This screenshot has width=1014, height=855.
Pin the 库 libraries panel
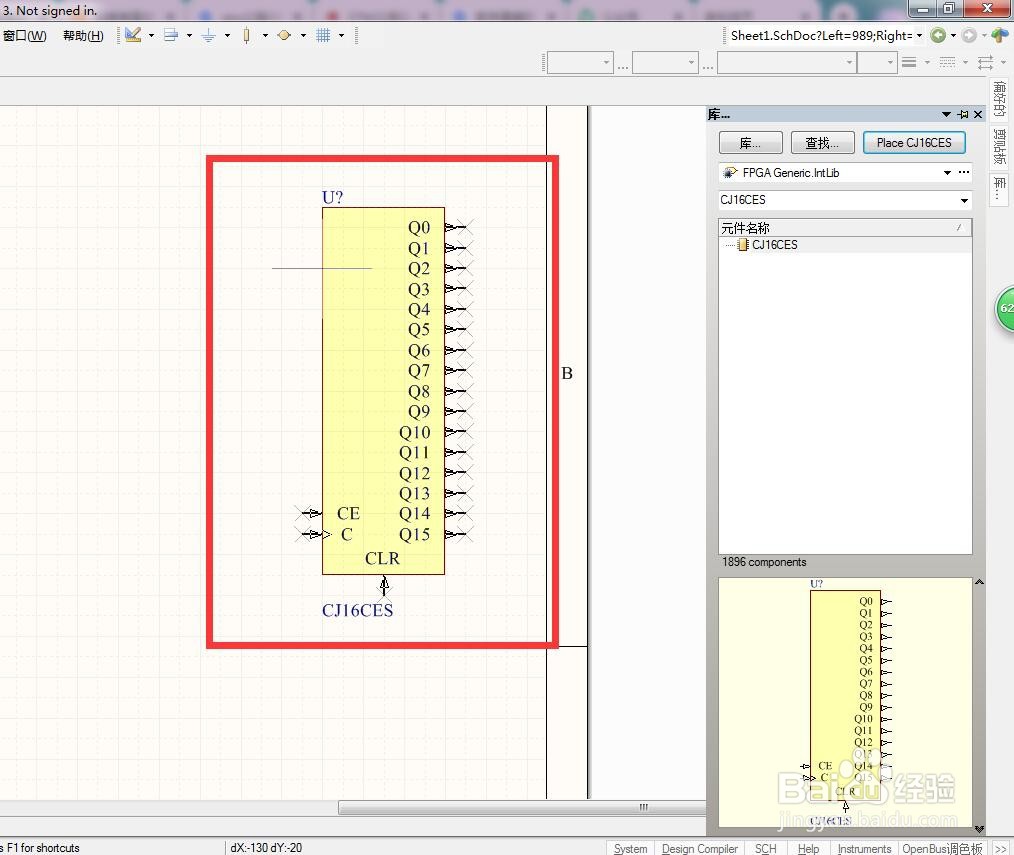tap(963, 114)
